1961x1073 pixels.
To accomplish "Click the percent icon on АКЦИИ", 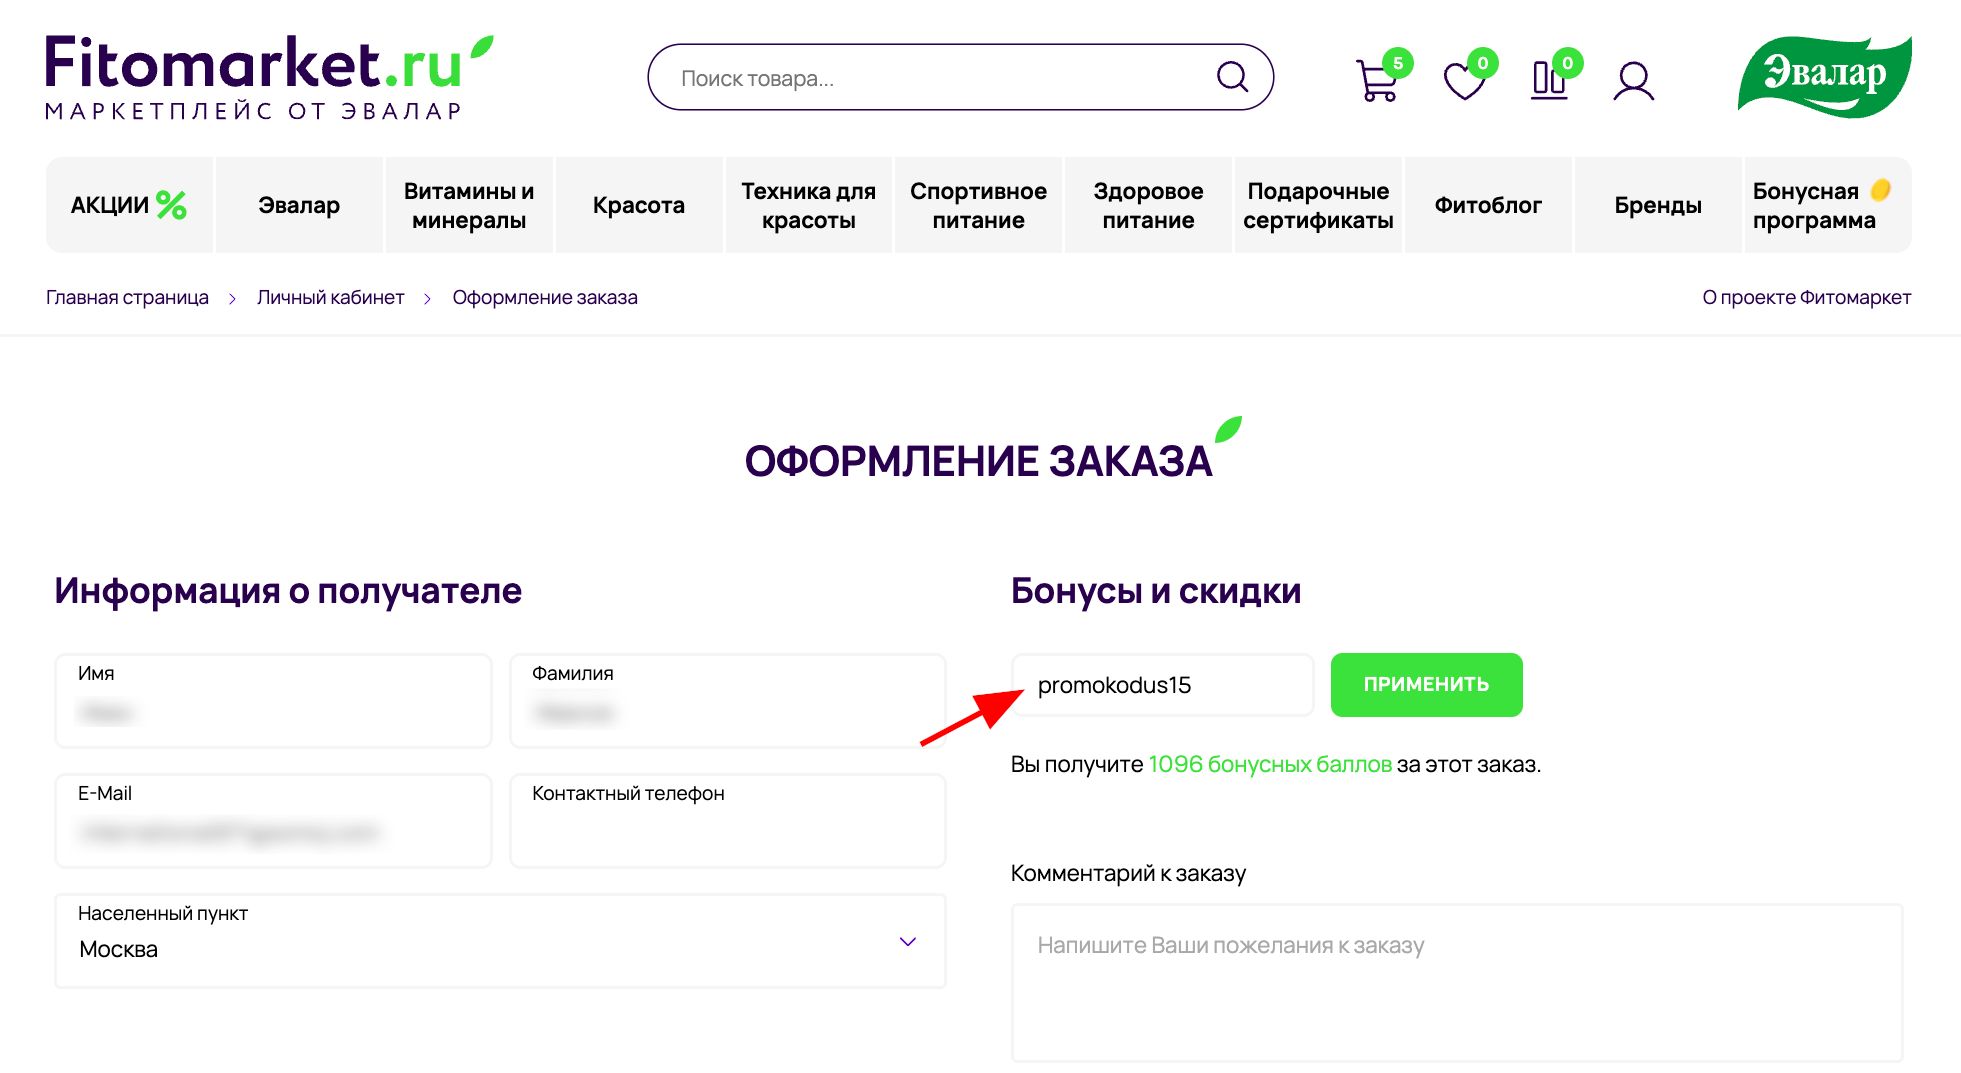I will point(171,205).
